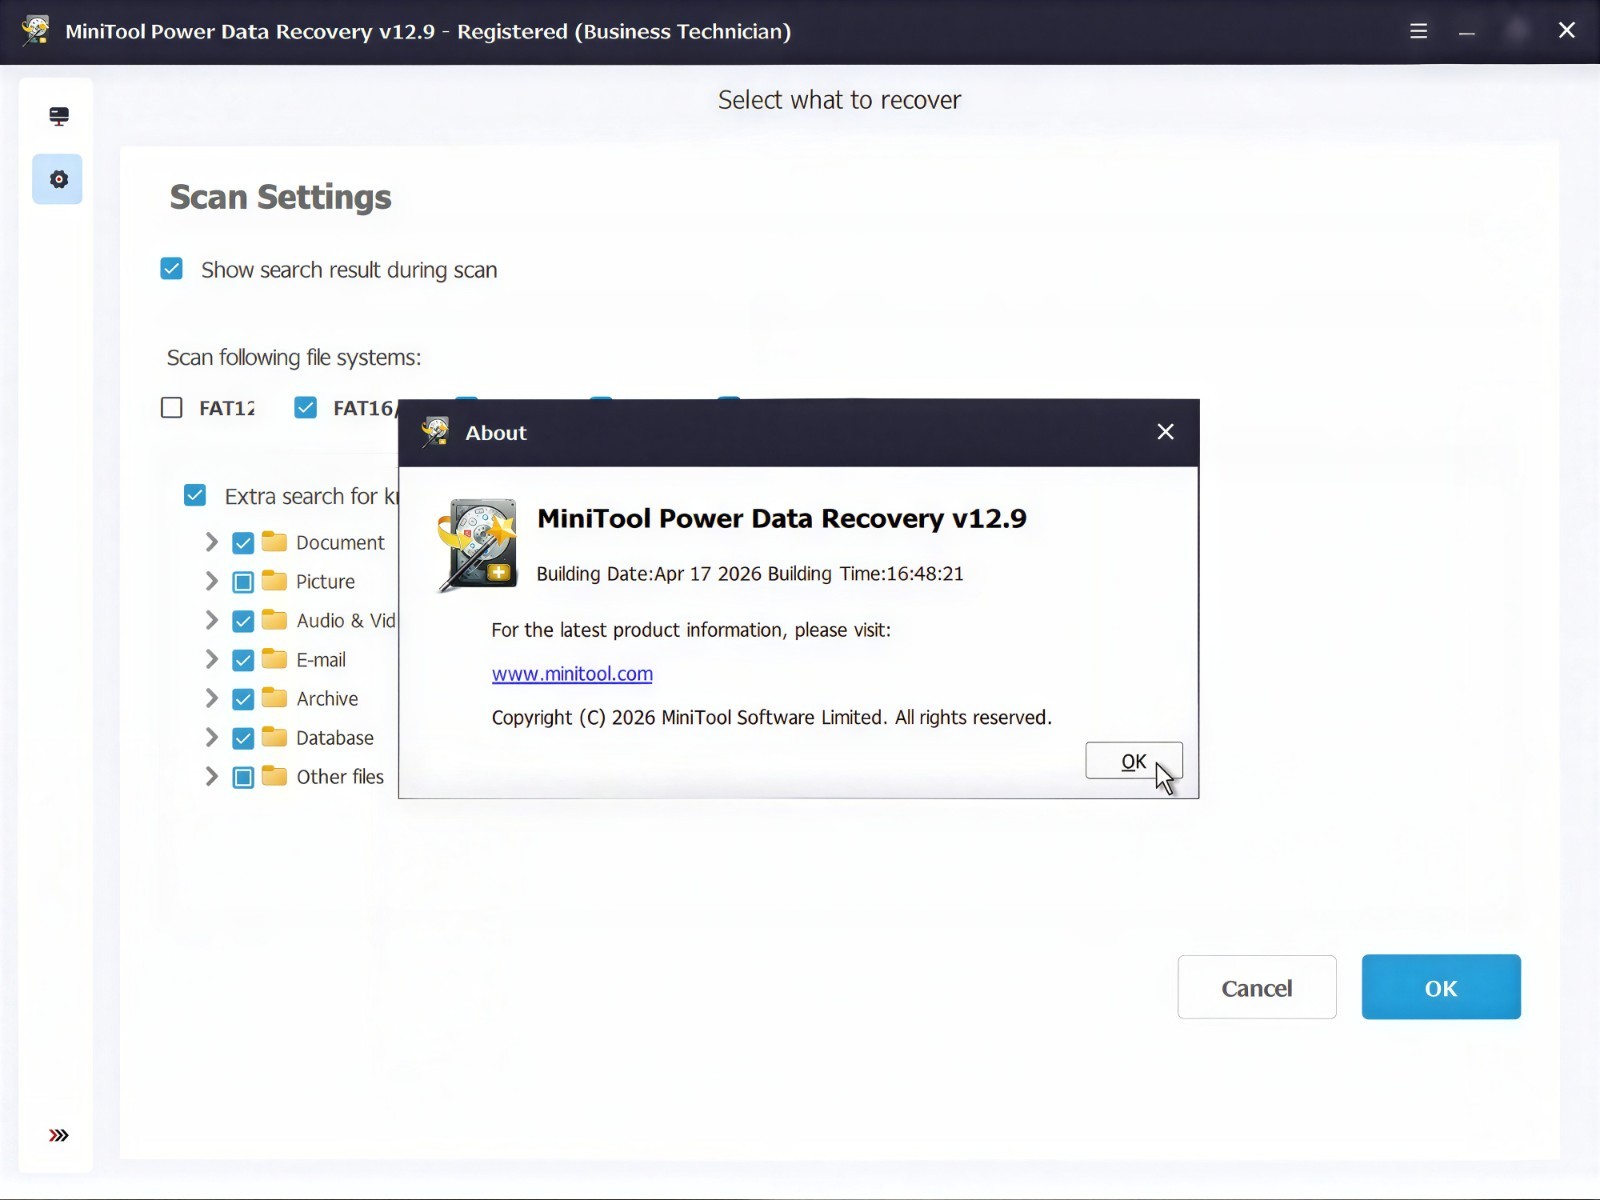Uncheck the Audio & Video checkbox
Image resolution: width=1600 pixels, height=1200 pixels.
(243, 621)
